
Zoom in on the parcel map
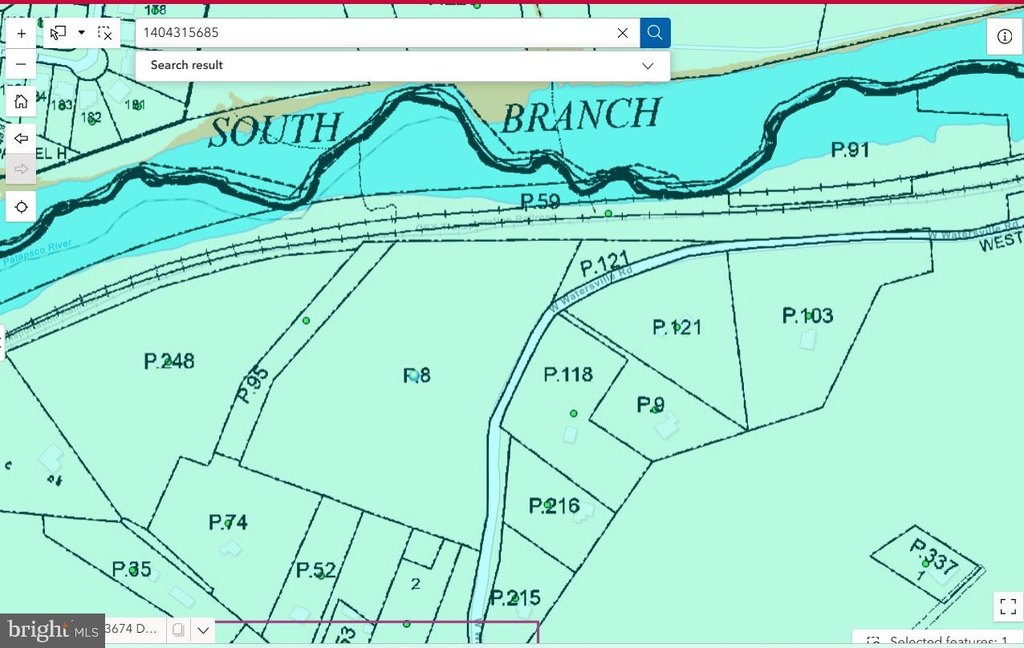(x=21, y=33)
